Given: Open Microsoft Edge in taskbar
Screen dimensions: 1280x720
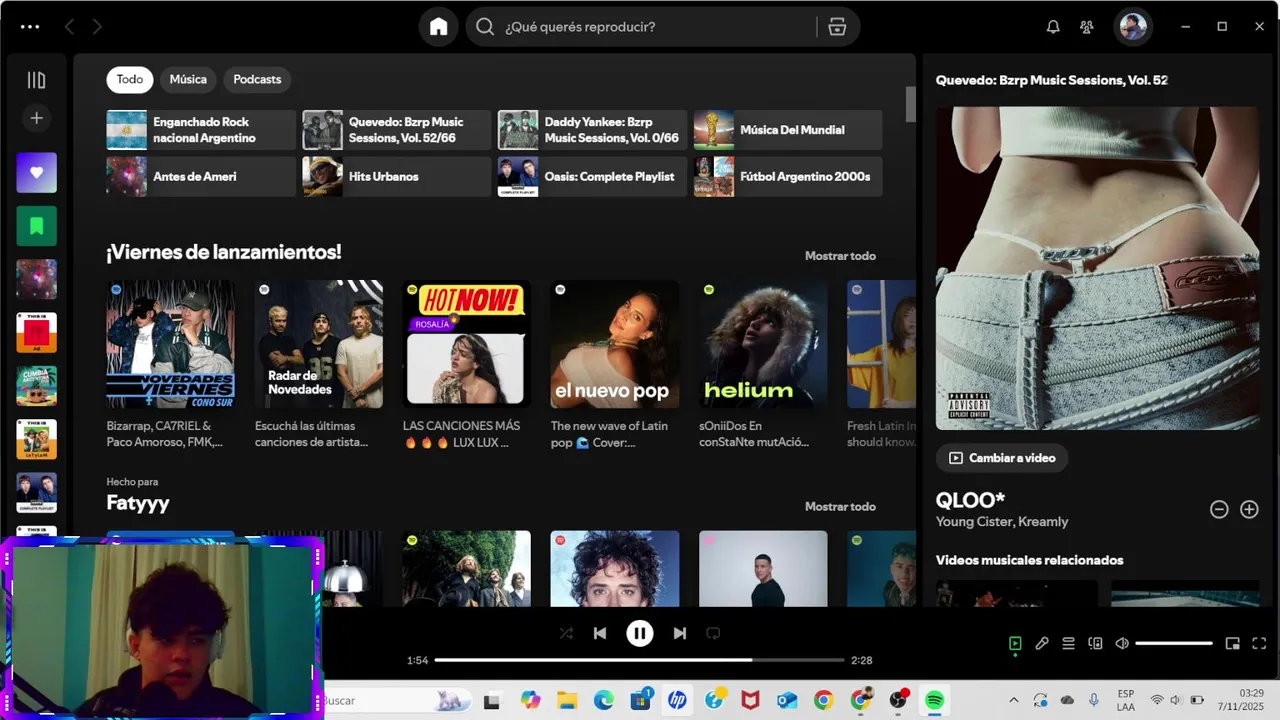Looking at the screenshot, I should tap(604, 700).
